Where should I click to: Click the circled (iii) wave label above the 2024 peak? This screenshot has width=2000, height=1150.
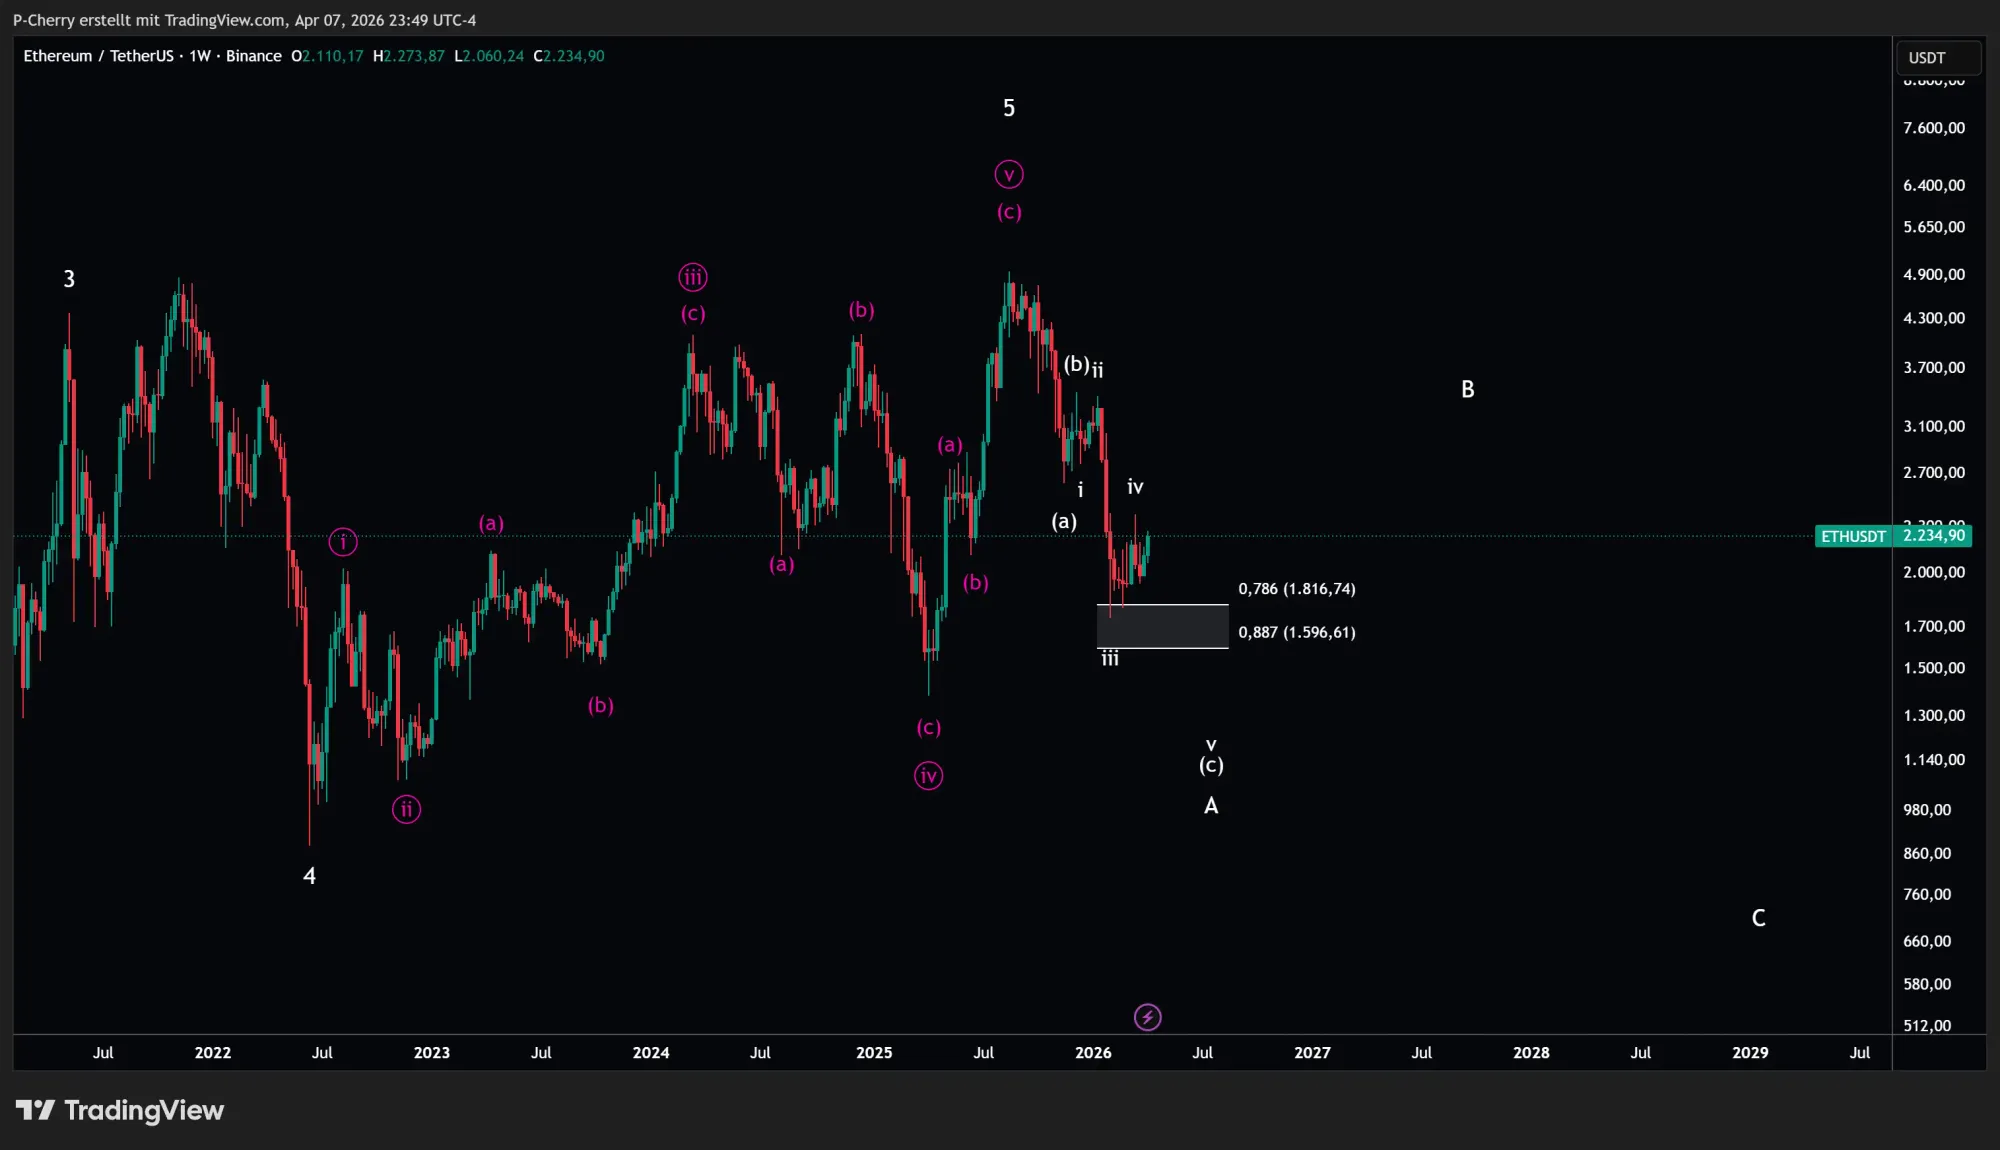[x=693, y=277]
